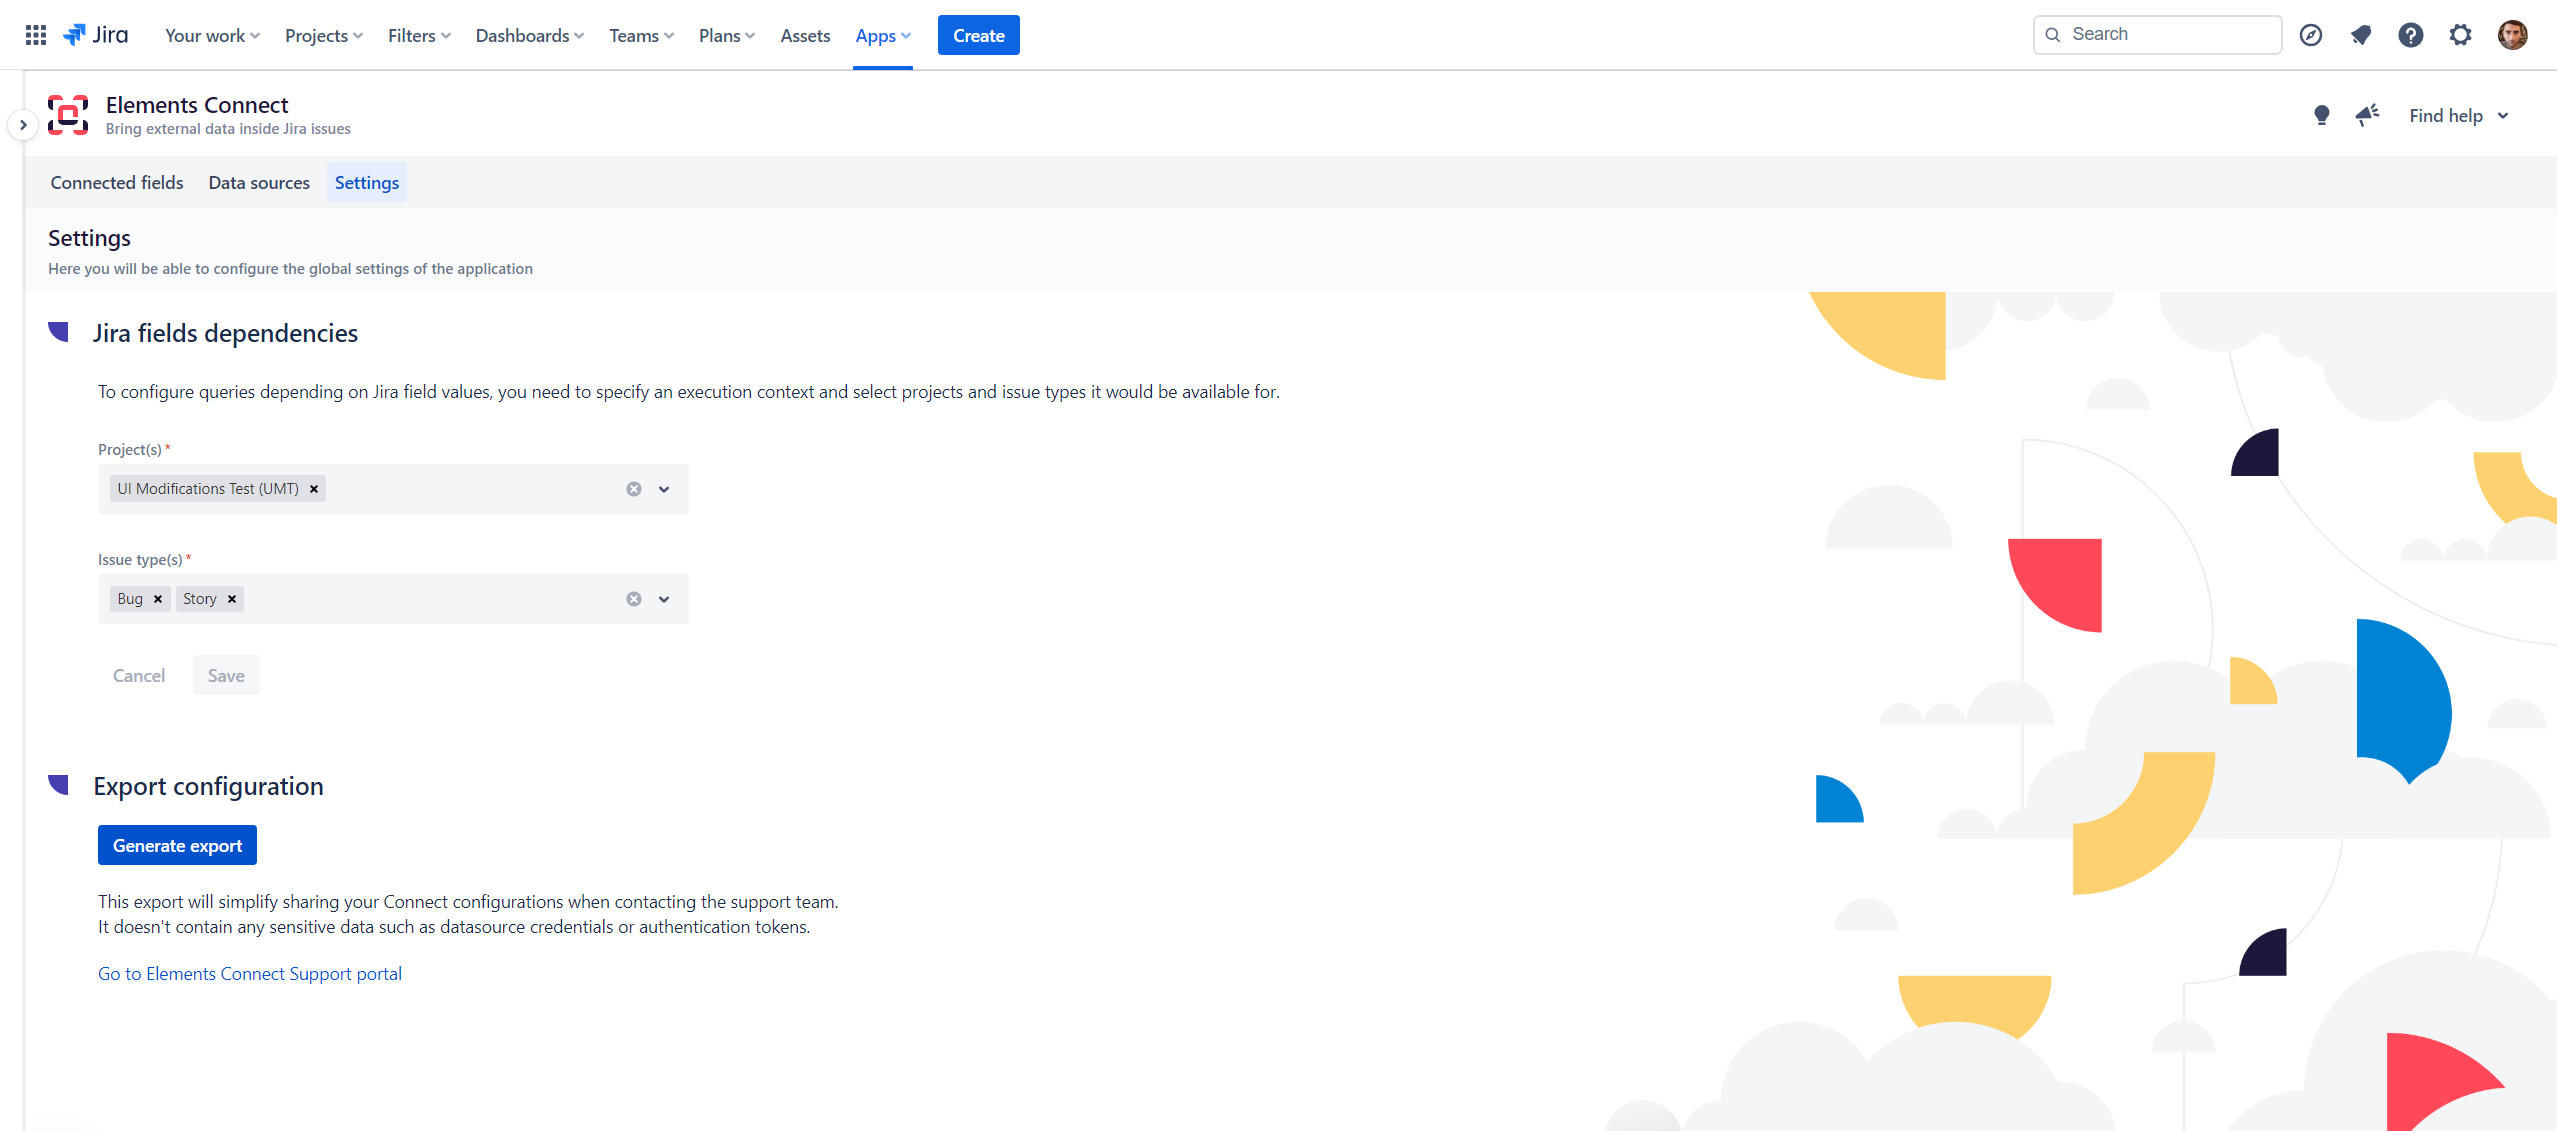Open the help question mark icon
The image size is (2557, 1131).
[2410, 35]
